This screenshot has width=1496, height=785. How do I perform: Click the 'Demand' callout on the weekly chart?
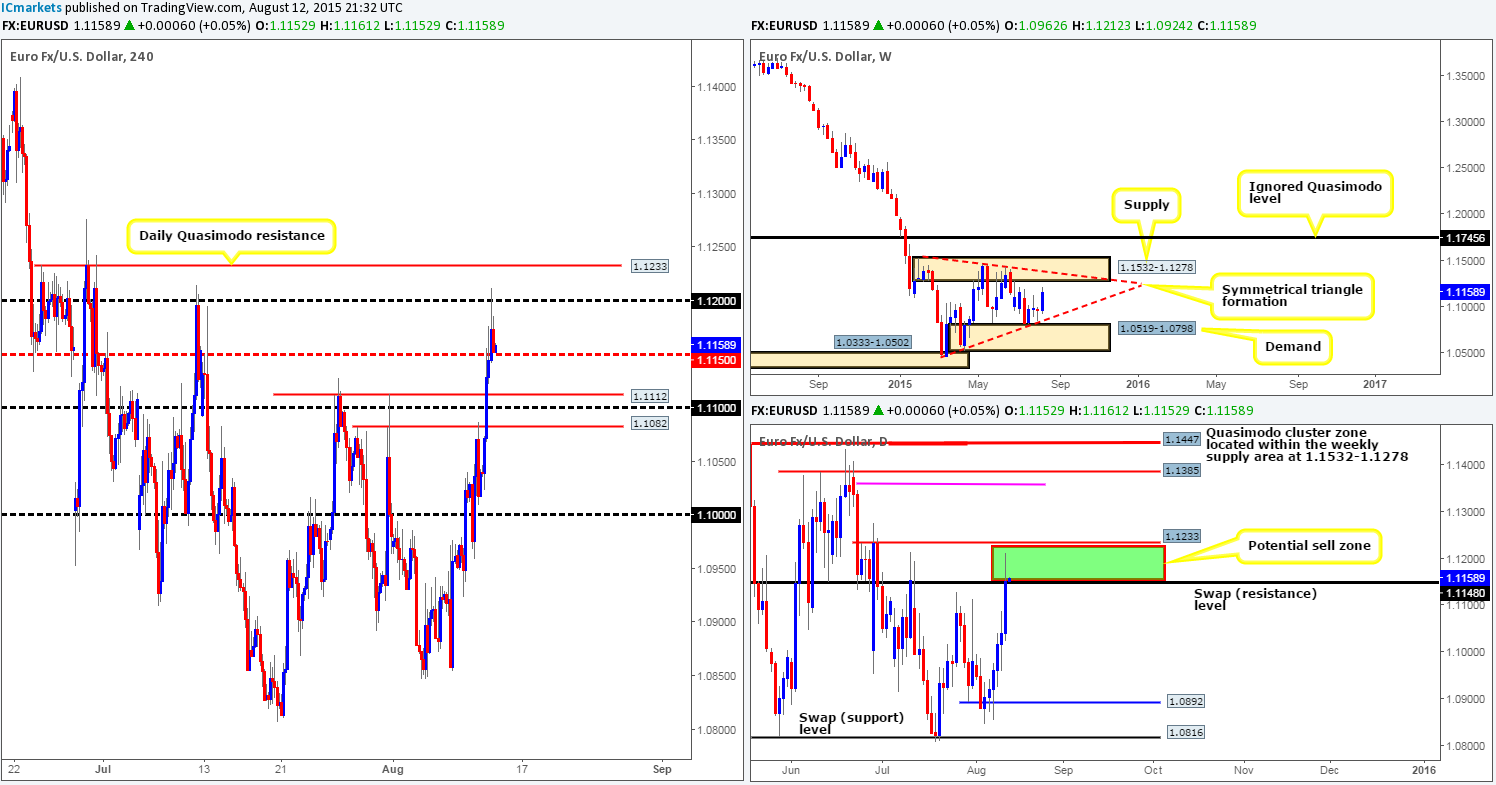point(1293,346)
